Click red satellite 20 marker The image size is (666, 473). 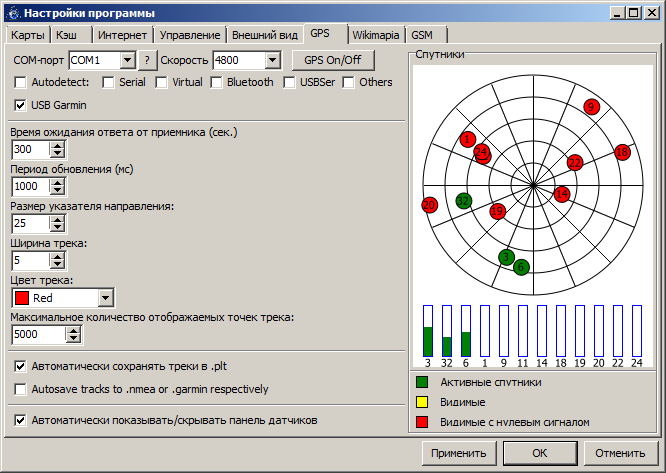430,205
